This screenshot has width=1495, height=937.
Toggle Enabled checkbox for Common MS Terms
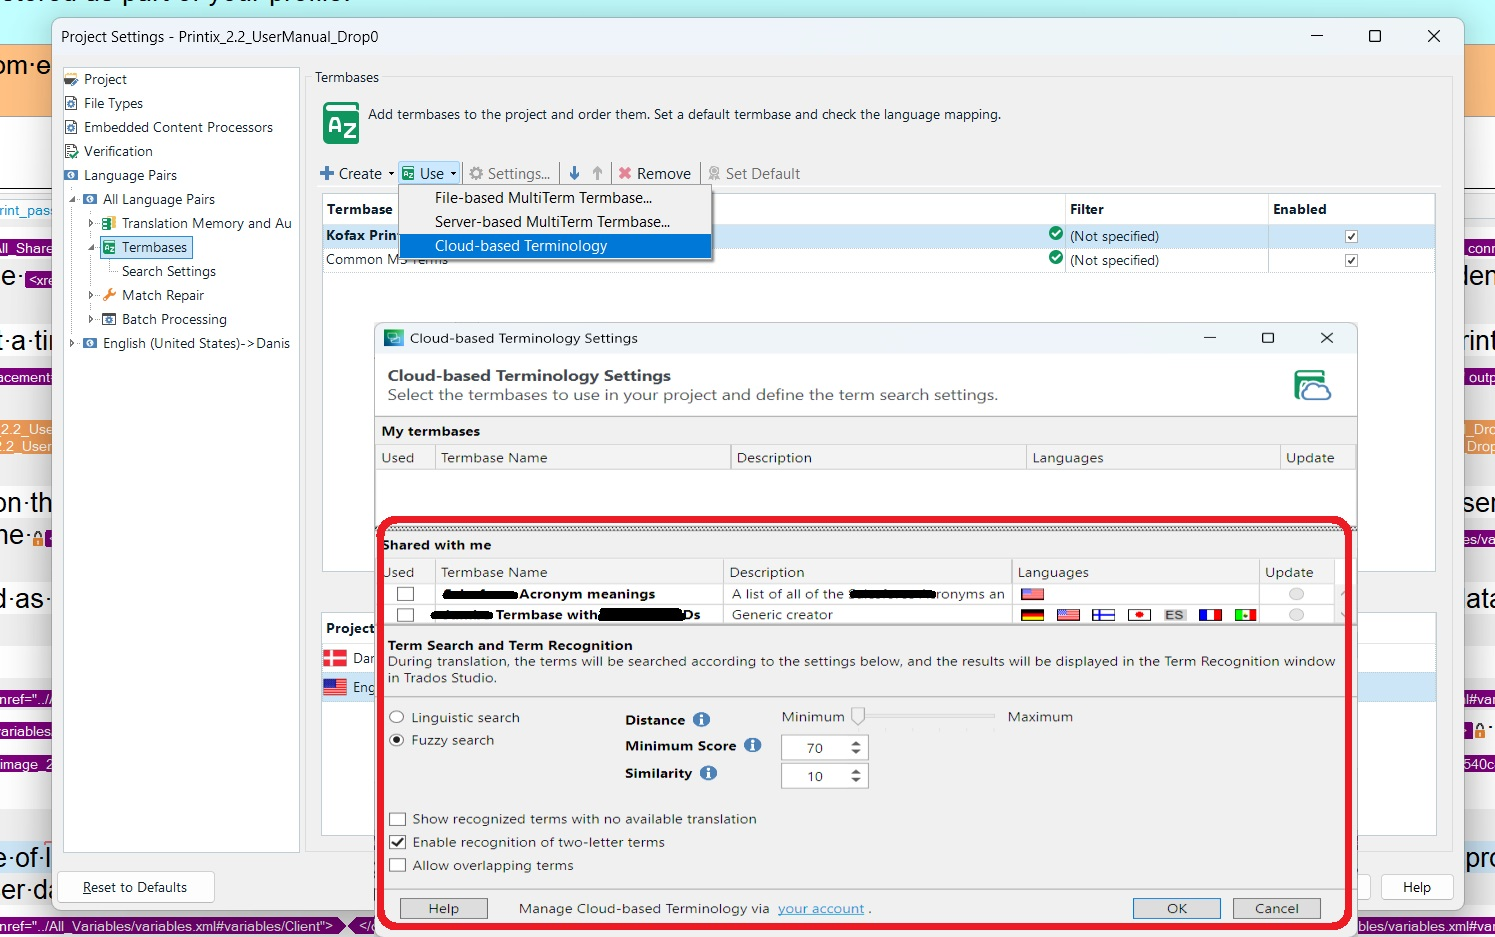(1351, 260)
